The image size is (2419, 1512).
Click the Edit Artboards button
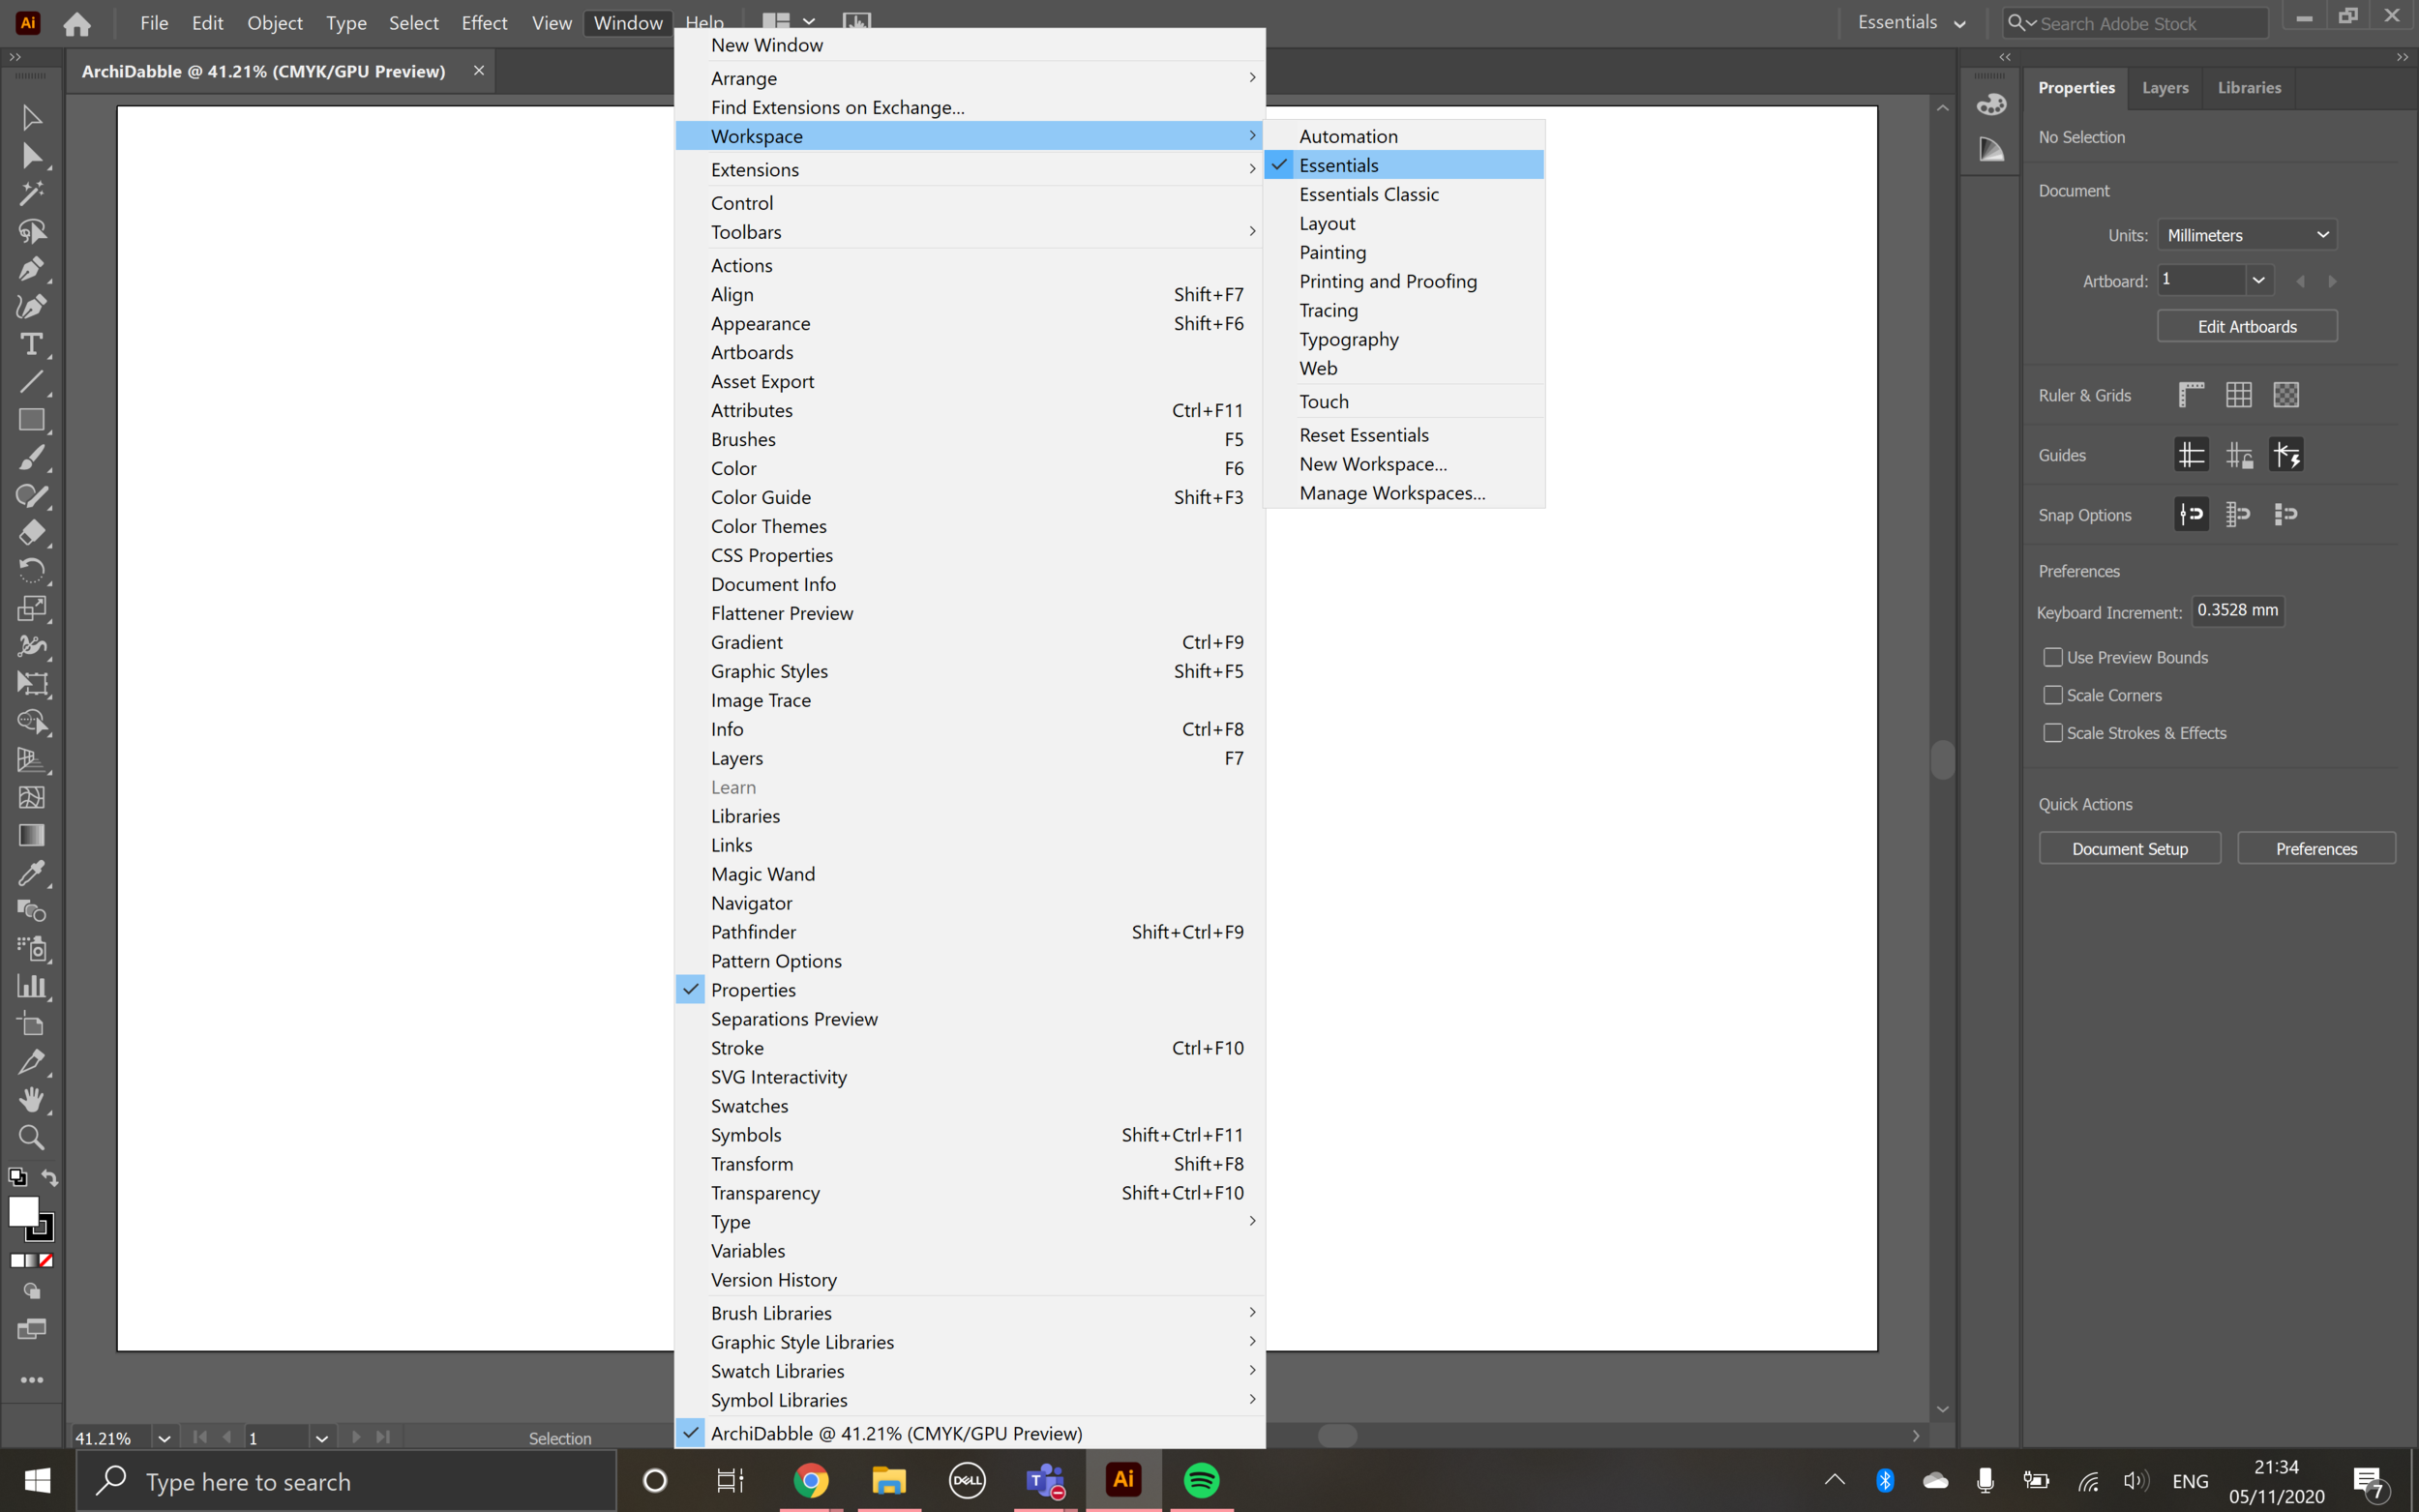tap(2246, 327)
